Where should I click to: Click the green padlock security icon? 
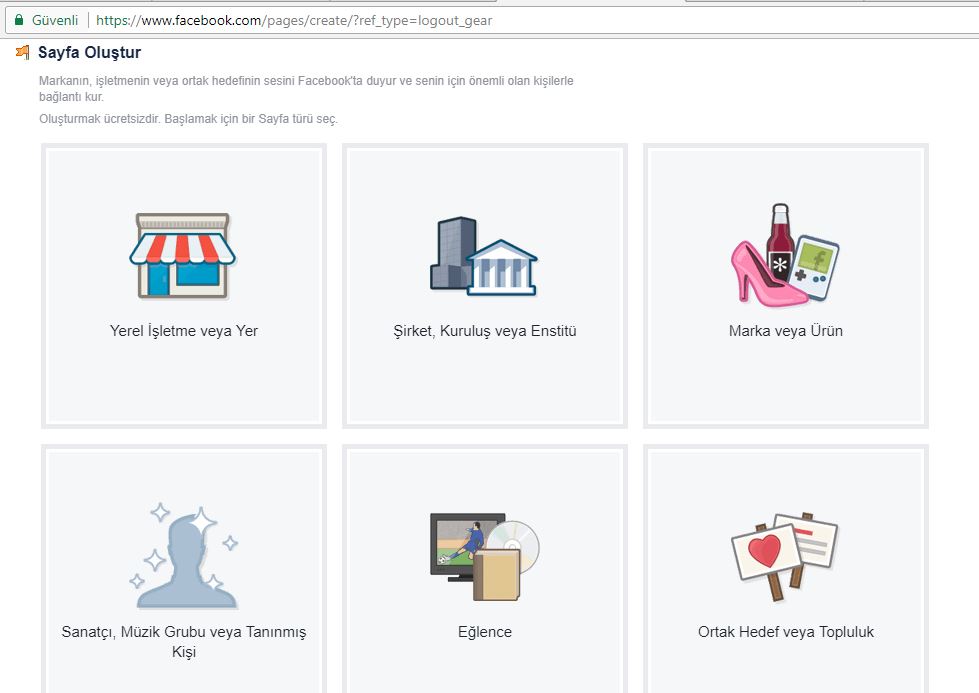click(x=19, y=20)
